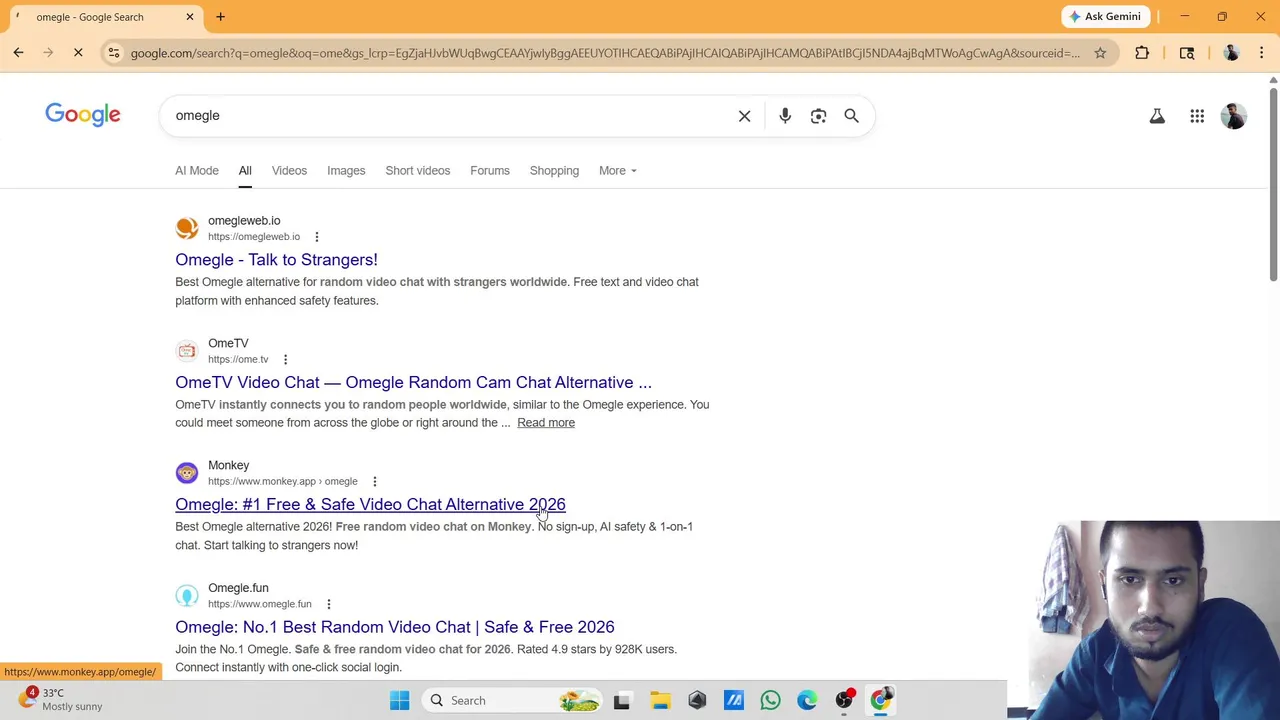
Task: Click the https://www.omegle.fun URL text
Action: pos(260,604)
